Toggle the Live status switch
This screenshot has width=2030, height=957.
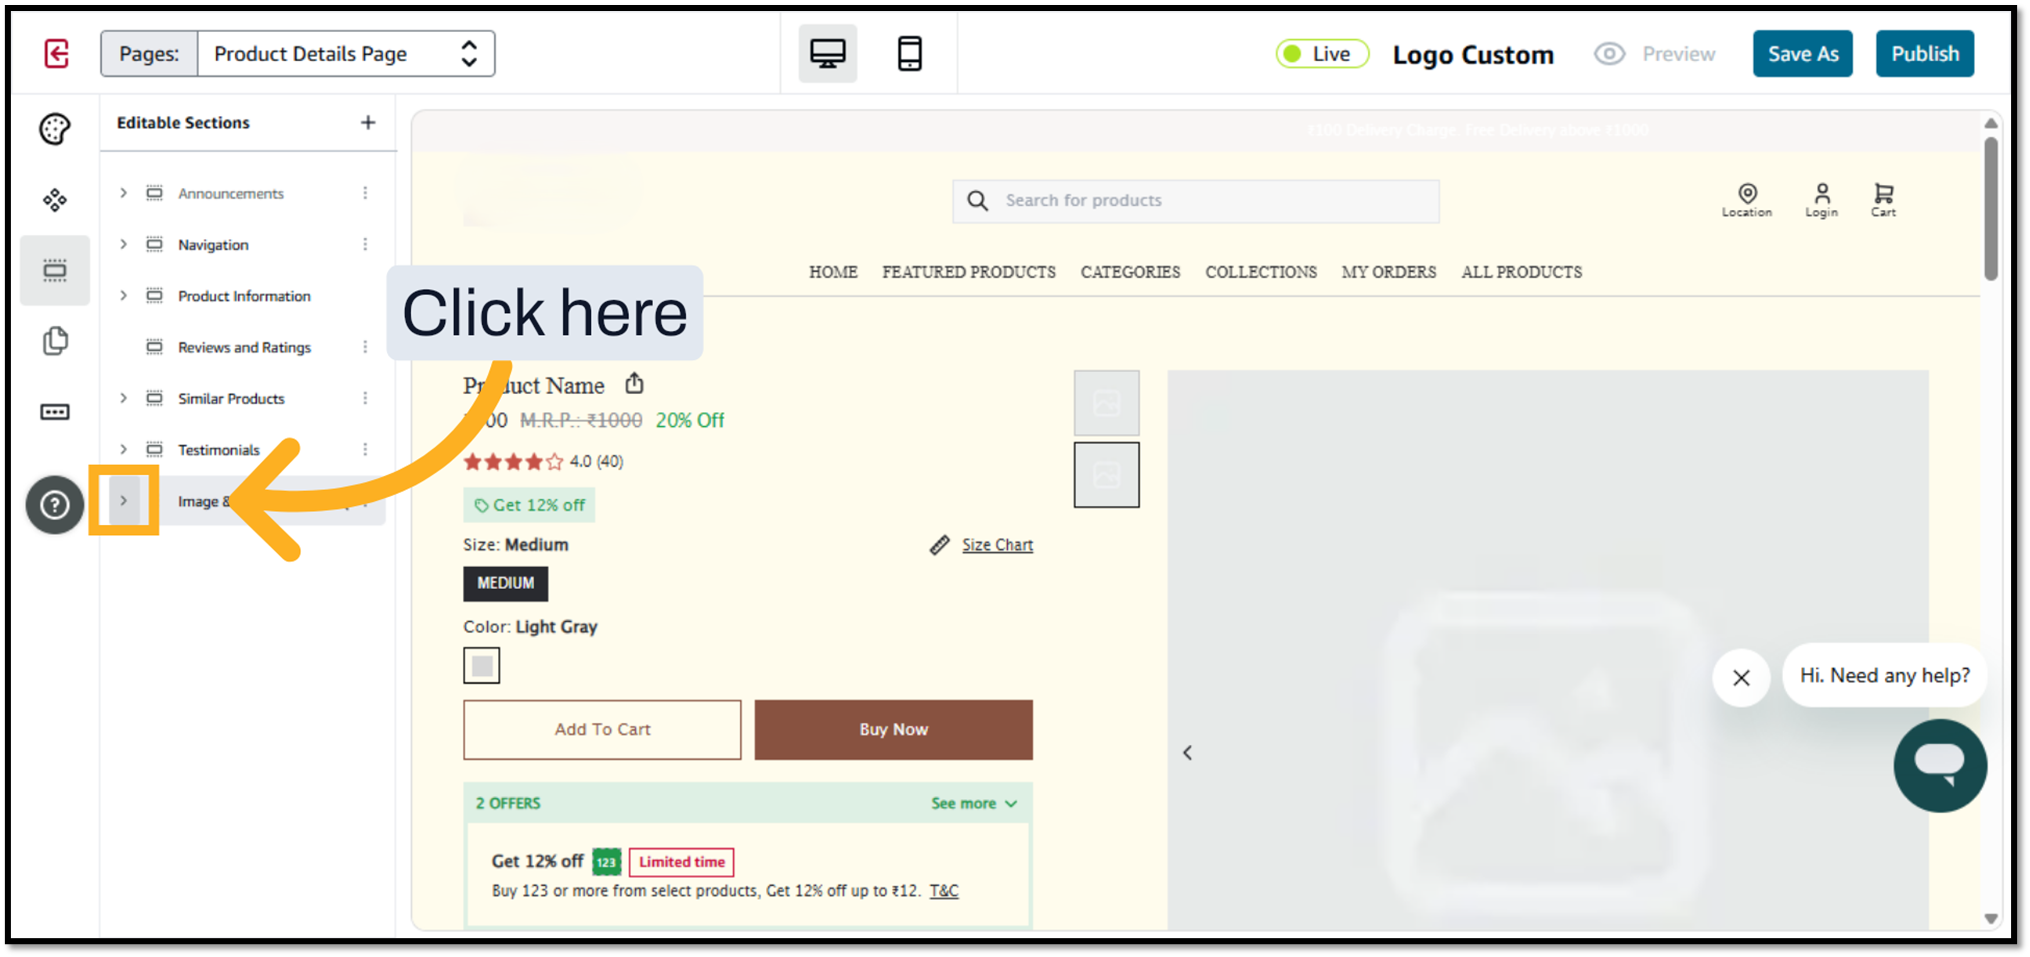pos(1321,54)
